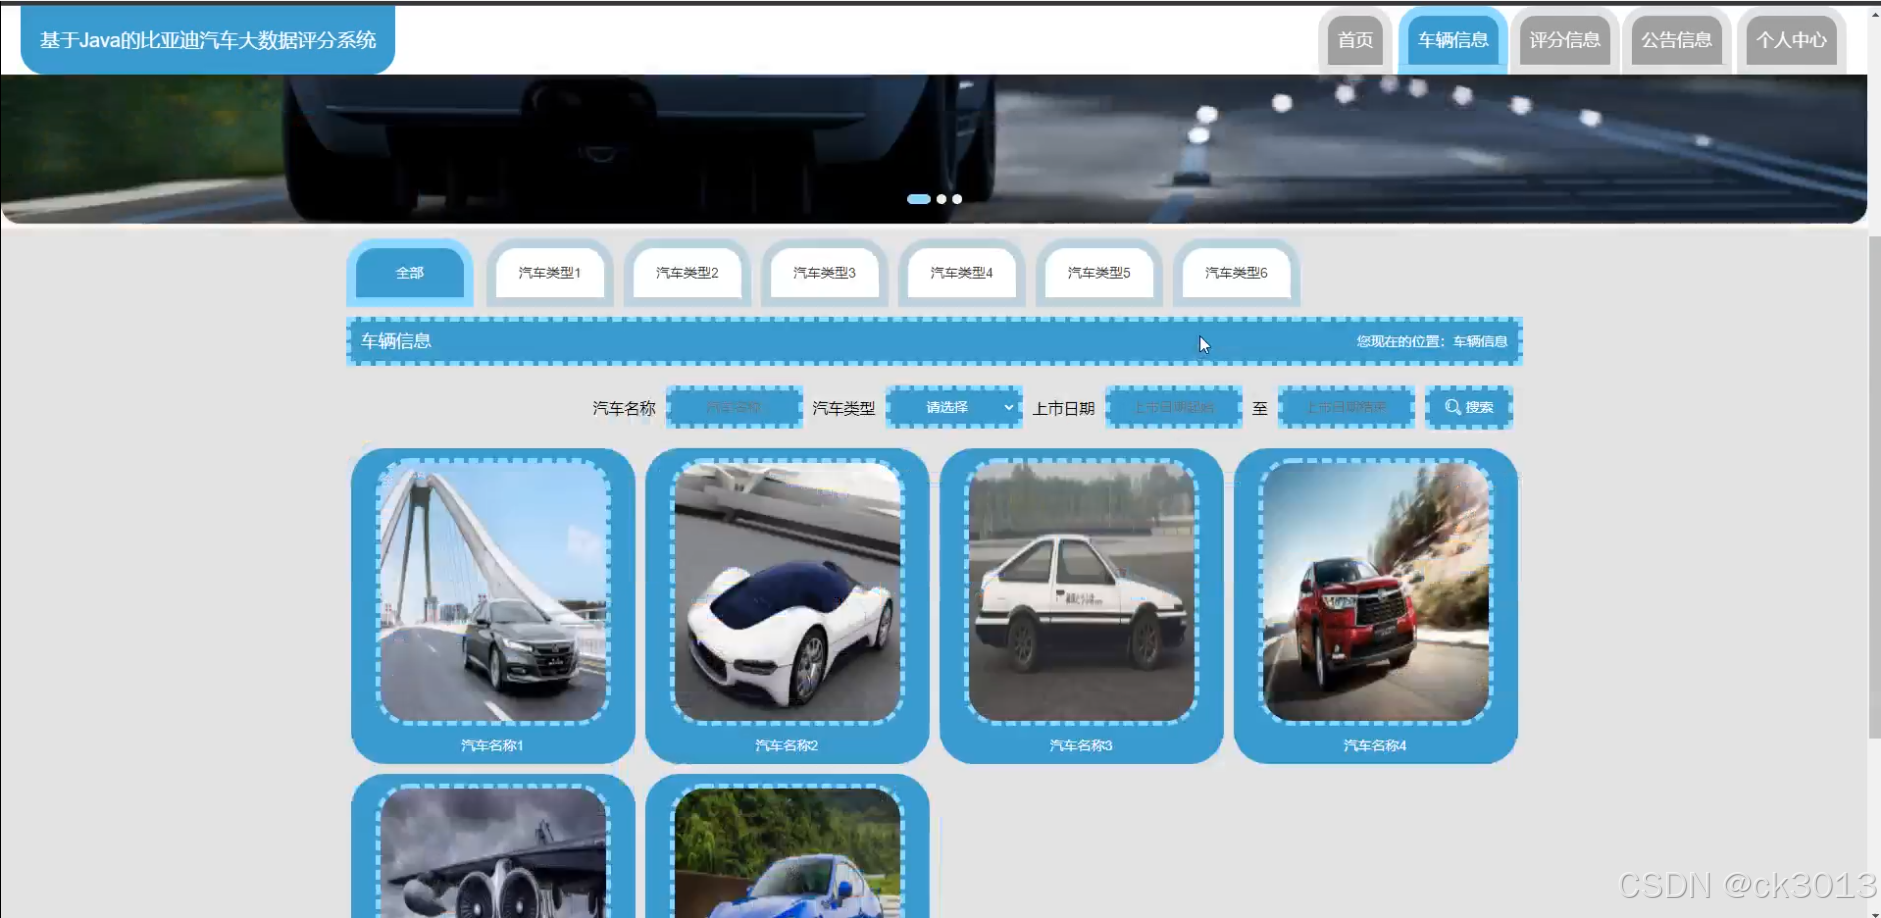1881x918 pixels.
Task: Open the airplane image card in second row
Action: coord(493,851)
